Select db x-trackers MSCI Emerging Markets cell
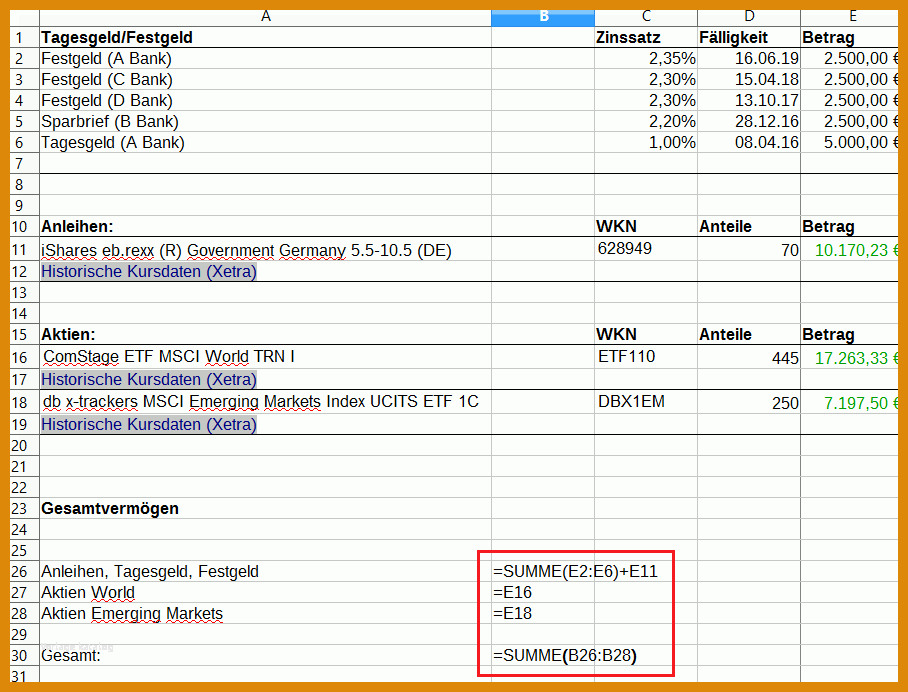Viewport: 908px width, 692px height. (265, 402)
